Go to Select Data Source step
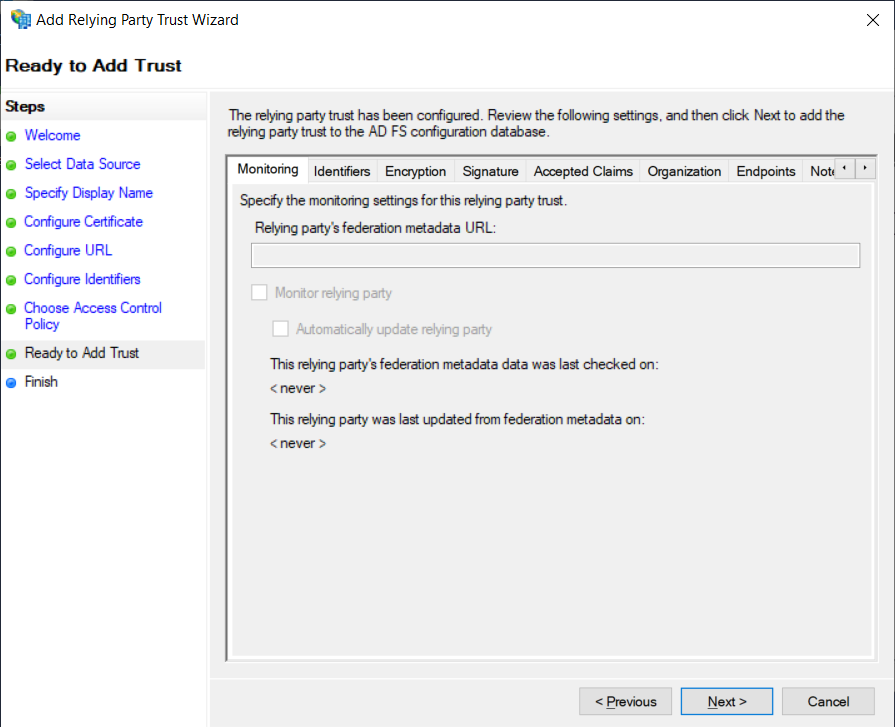This screenshot has width=895, height=727. coord(82,164)
